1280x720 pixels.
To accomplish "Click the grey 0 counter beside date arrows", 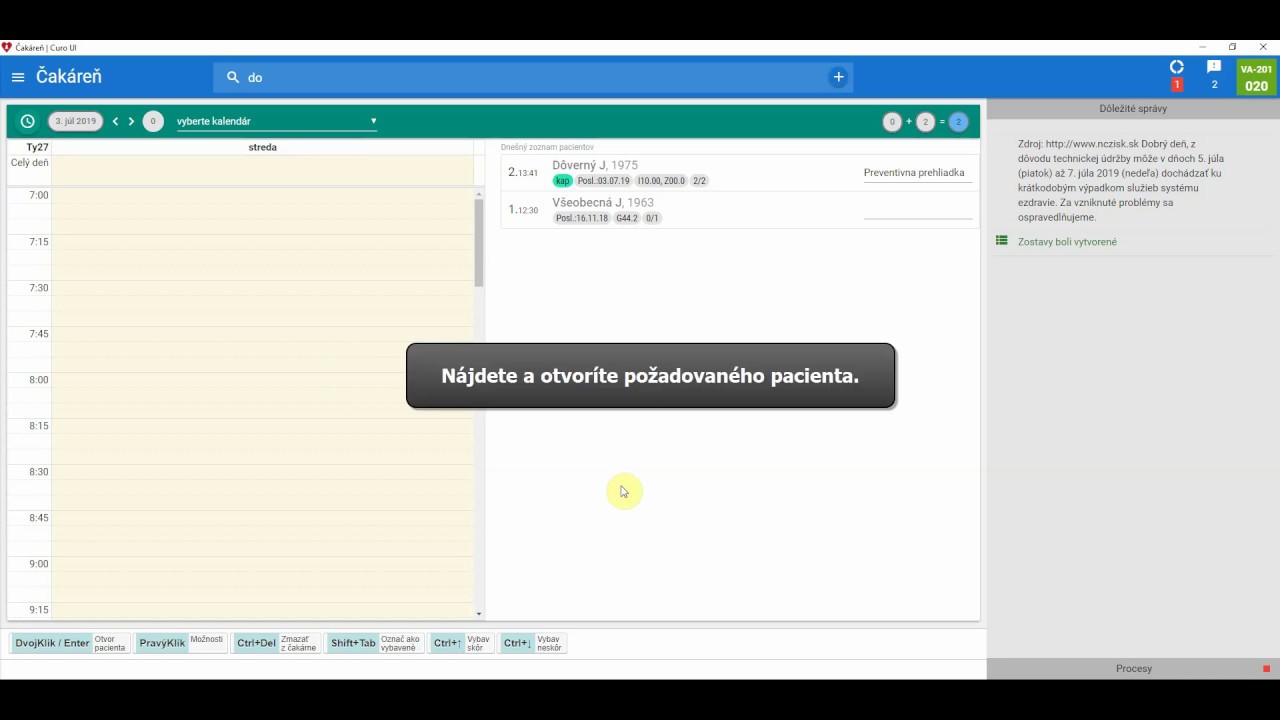I will coord(153,121).
